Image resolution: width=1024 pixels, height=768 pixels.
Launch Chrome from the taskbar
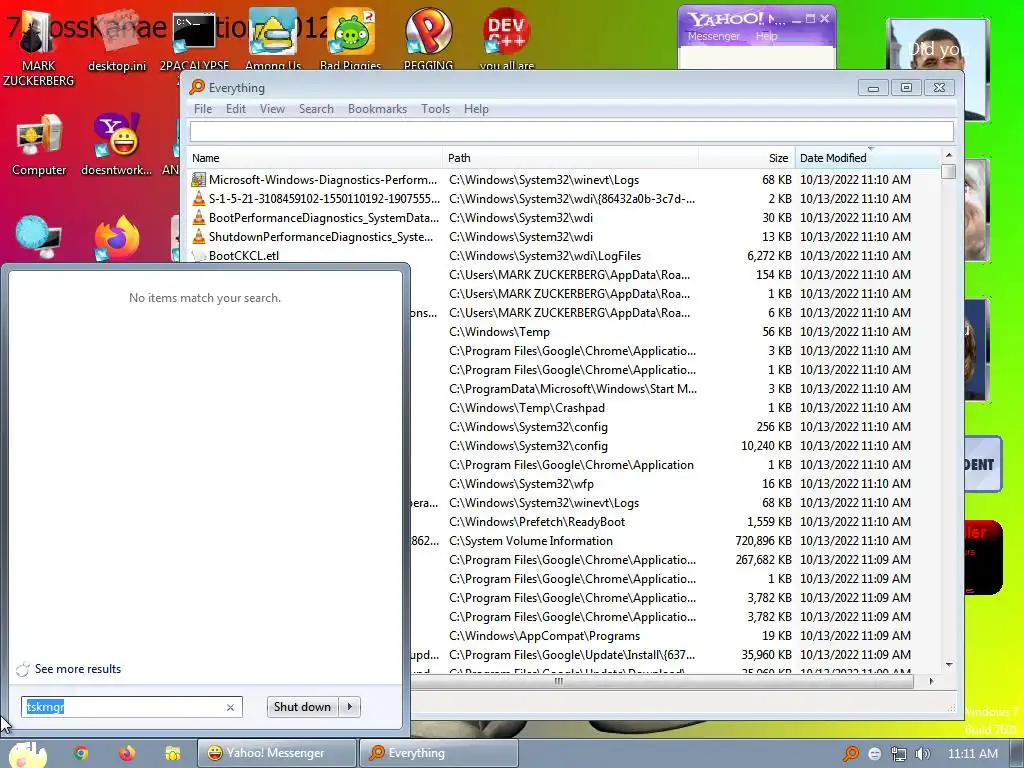[x=81, y=754]
